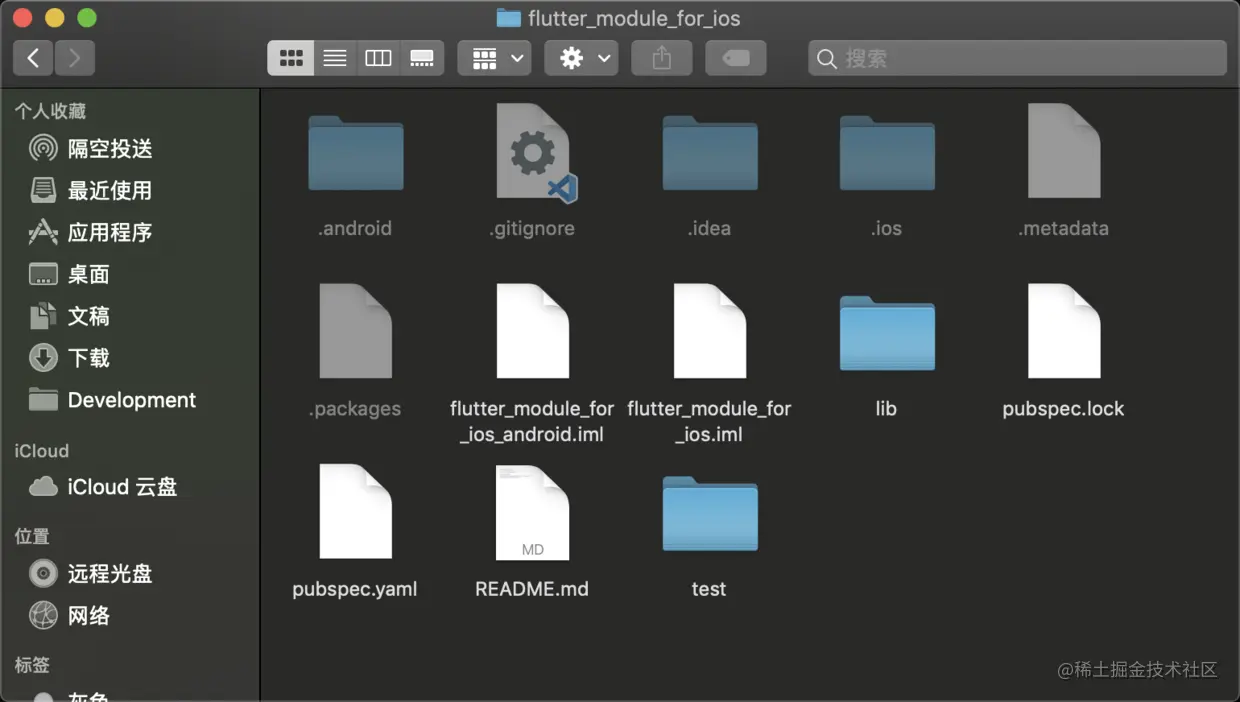The height and width of the screenshot is (702, 1240).
Task: Click the 标签 section header
Action: [32, 665]
